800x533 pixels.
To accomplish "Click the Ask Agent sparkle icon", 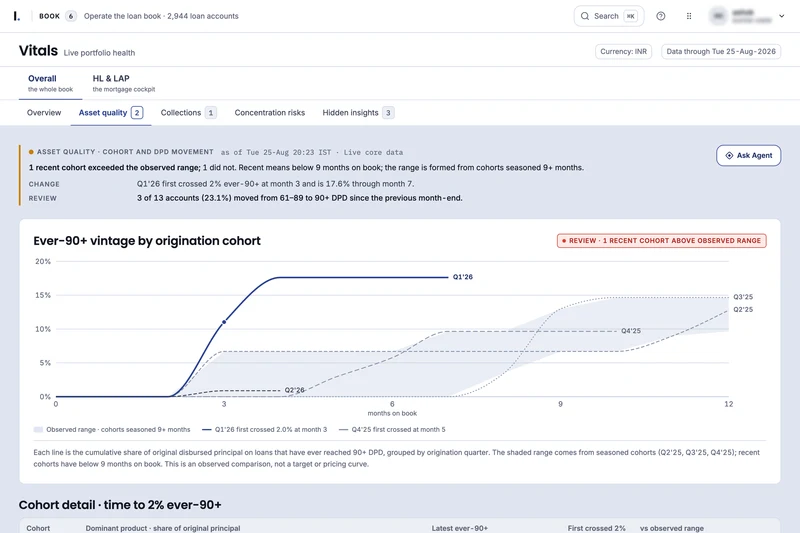I will [x=729, y=156].
